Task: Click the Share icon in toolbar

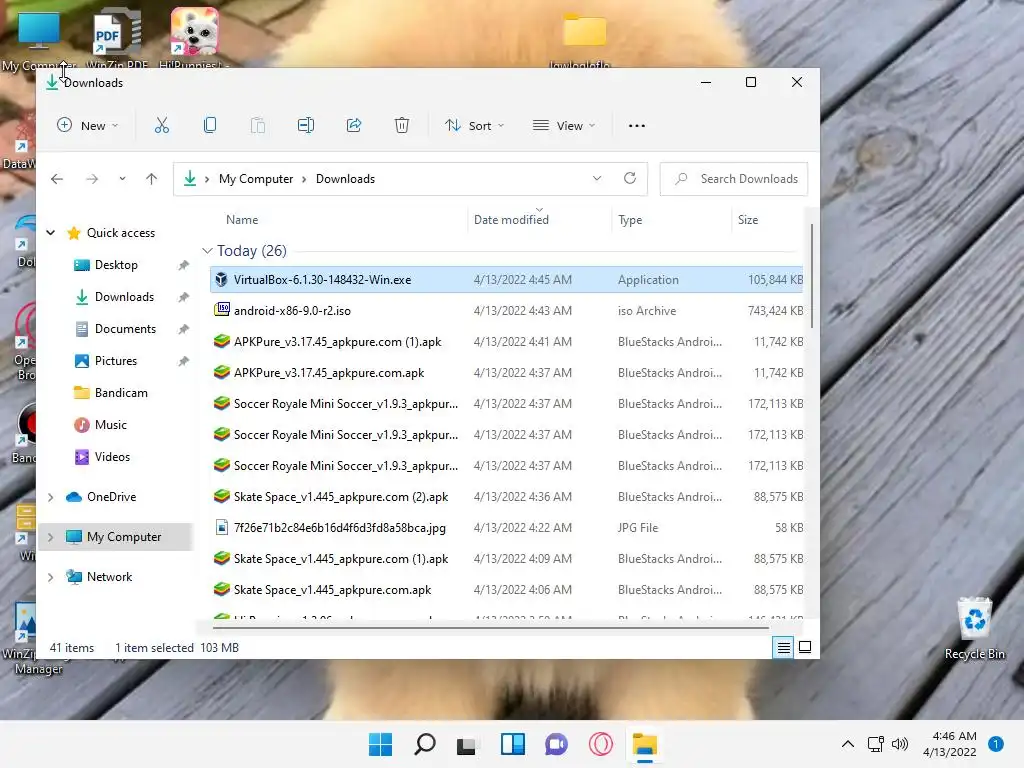Action: point(354,125)
